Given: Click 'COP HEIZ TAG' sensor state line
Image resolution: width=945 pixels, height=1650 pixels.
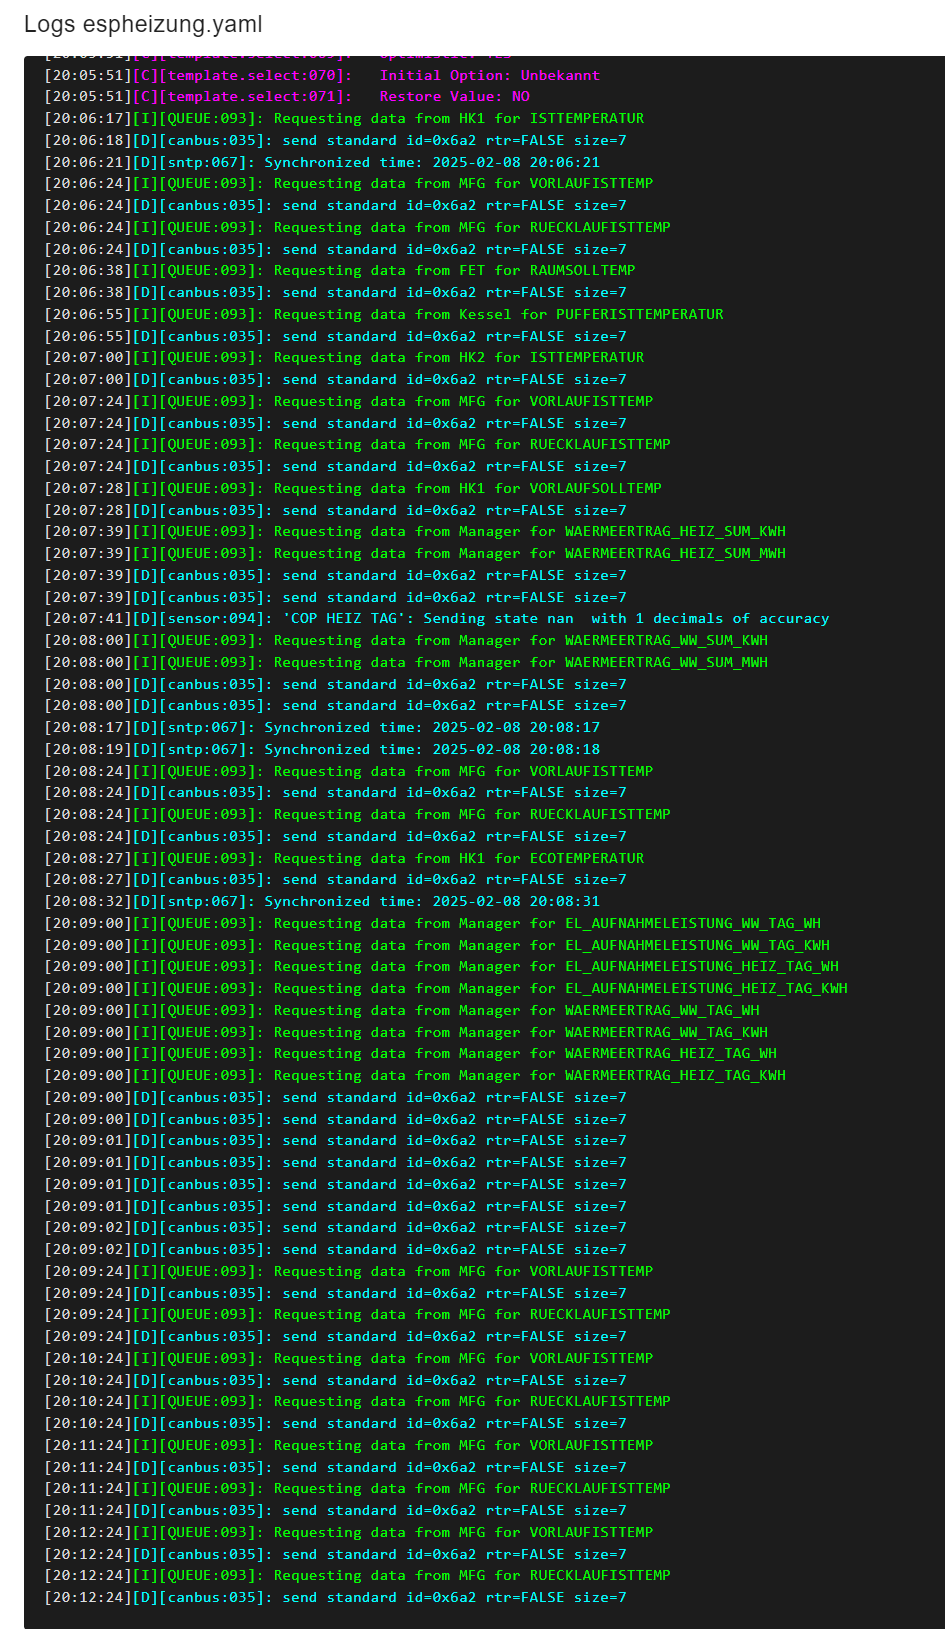Looking at the screenshot, I should pos(437,619).
